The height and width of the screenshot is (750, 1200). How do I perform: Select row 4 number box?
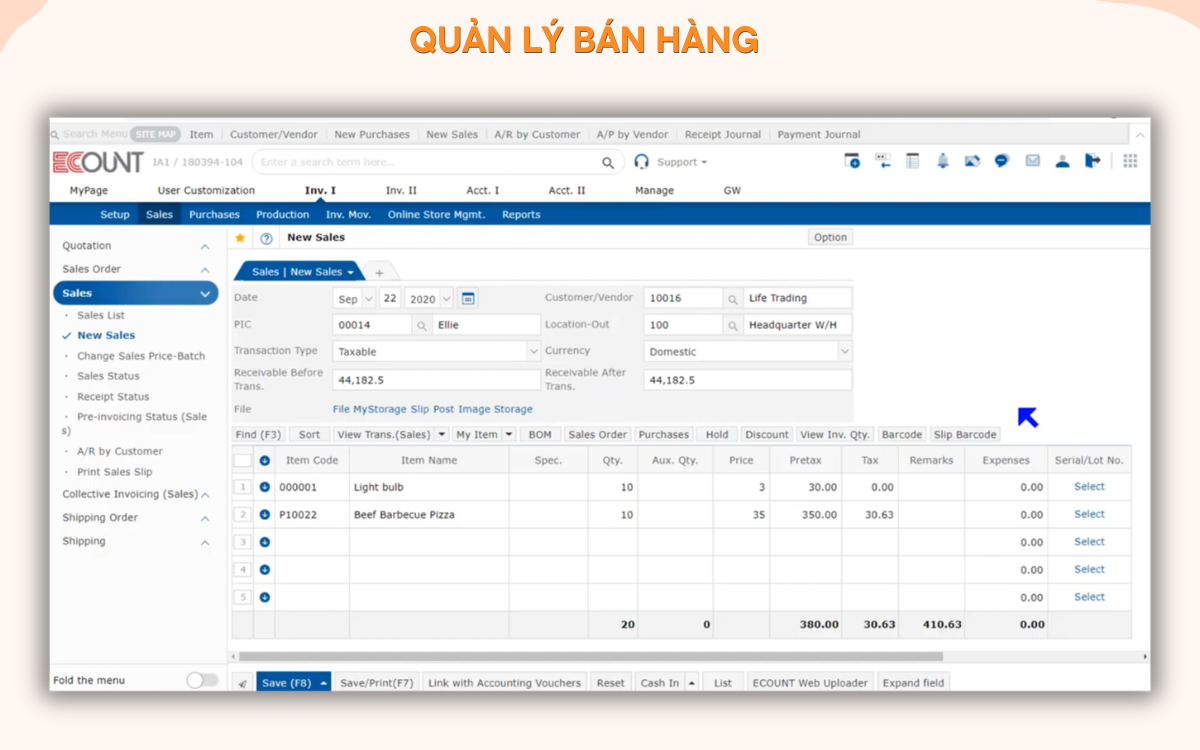coord(243,569)
